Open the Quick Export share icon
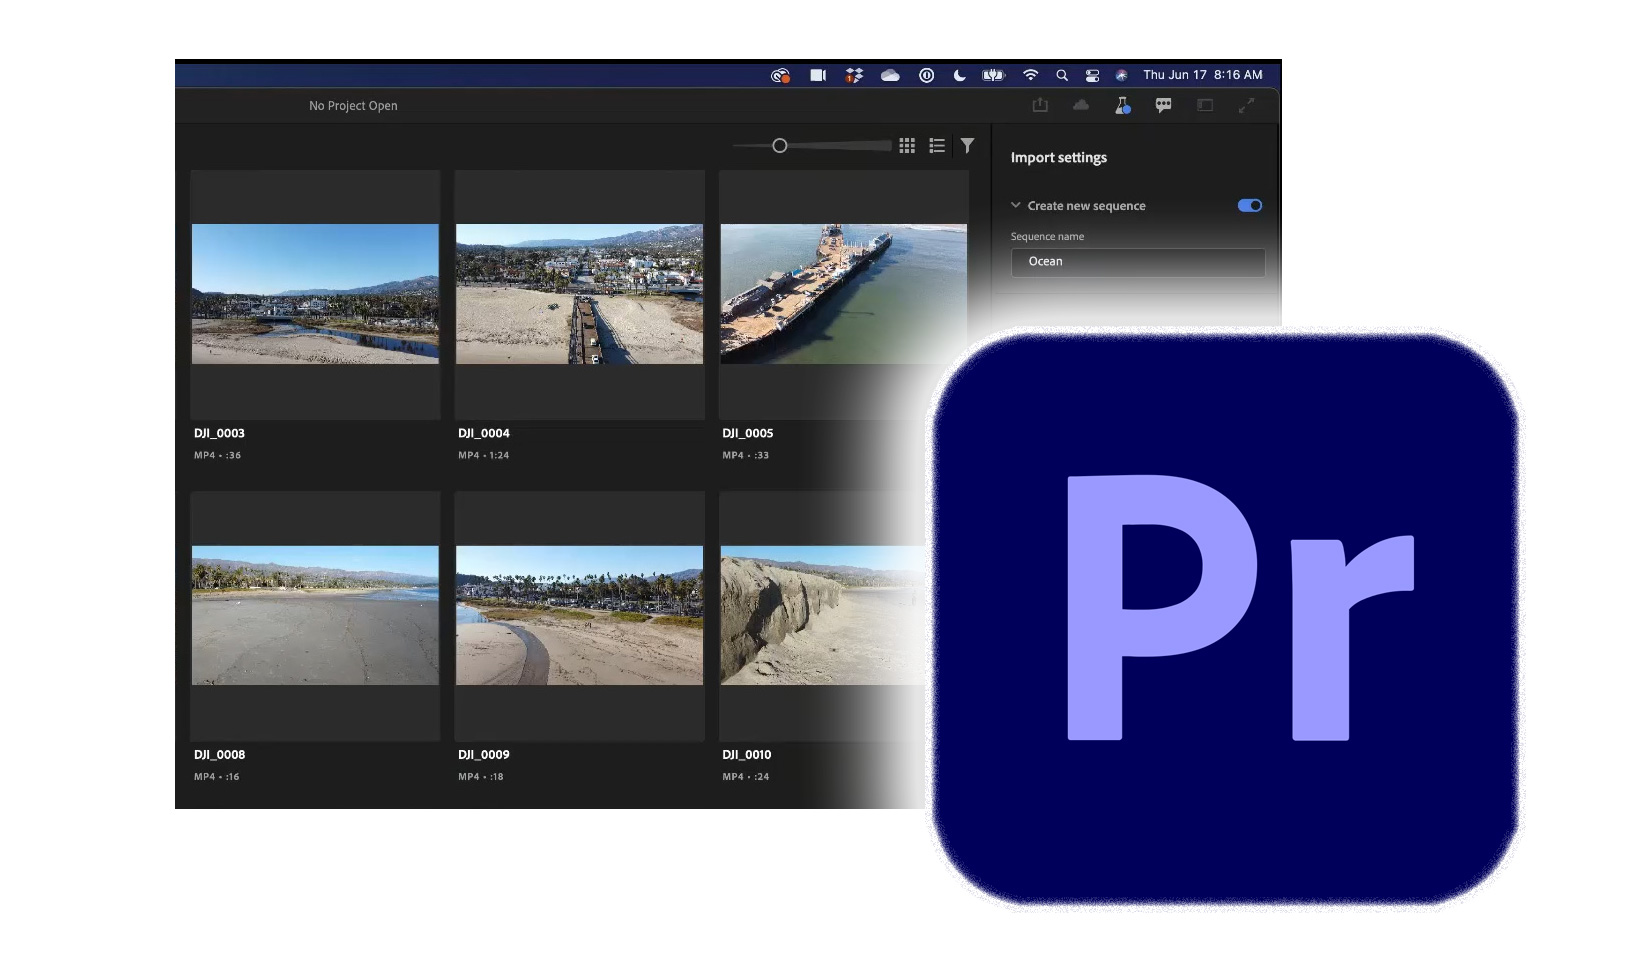Viewport: 1638px width, 976px height. coord(1040,105)
